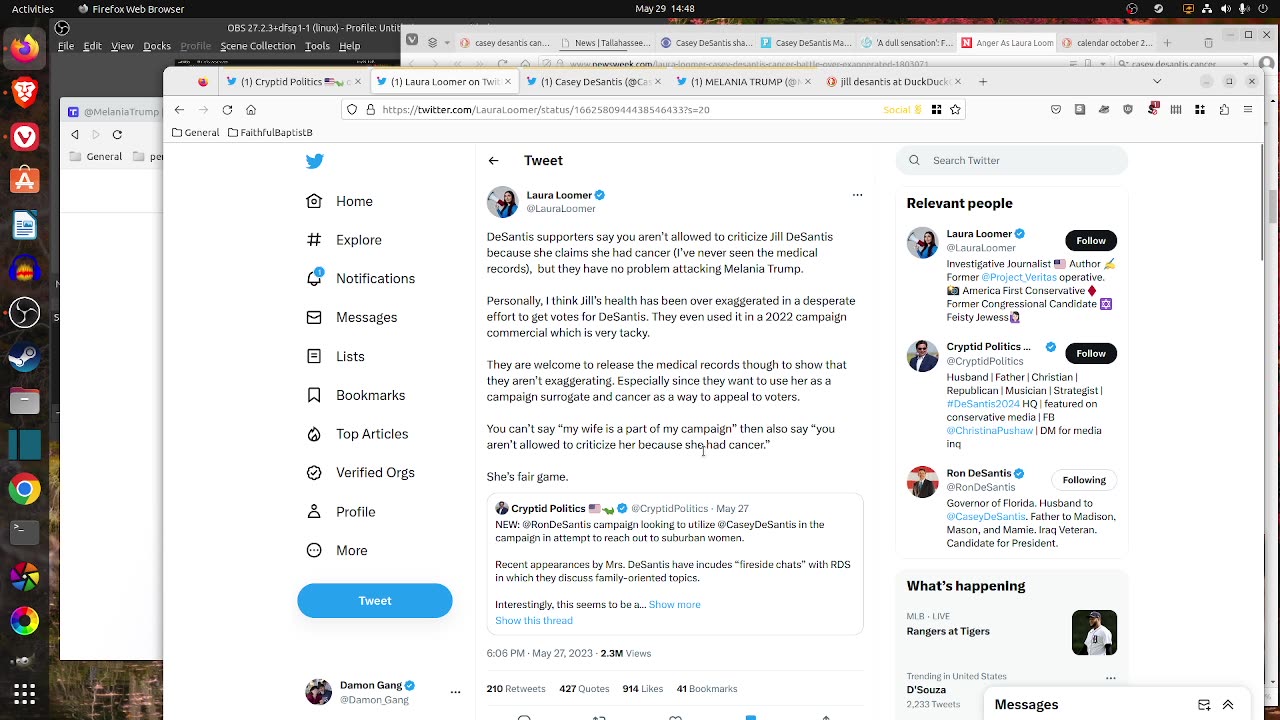Go back using Tweet header arrow

pyautogui.click(x=493, y=161)
